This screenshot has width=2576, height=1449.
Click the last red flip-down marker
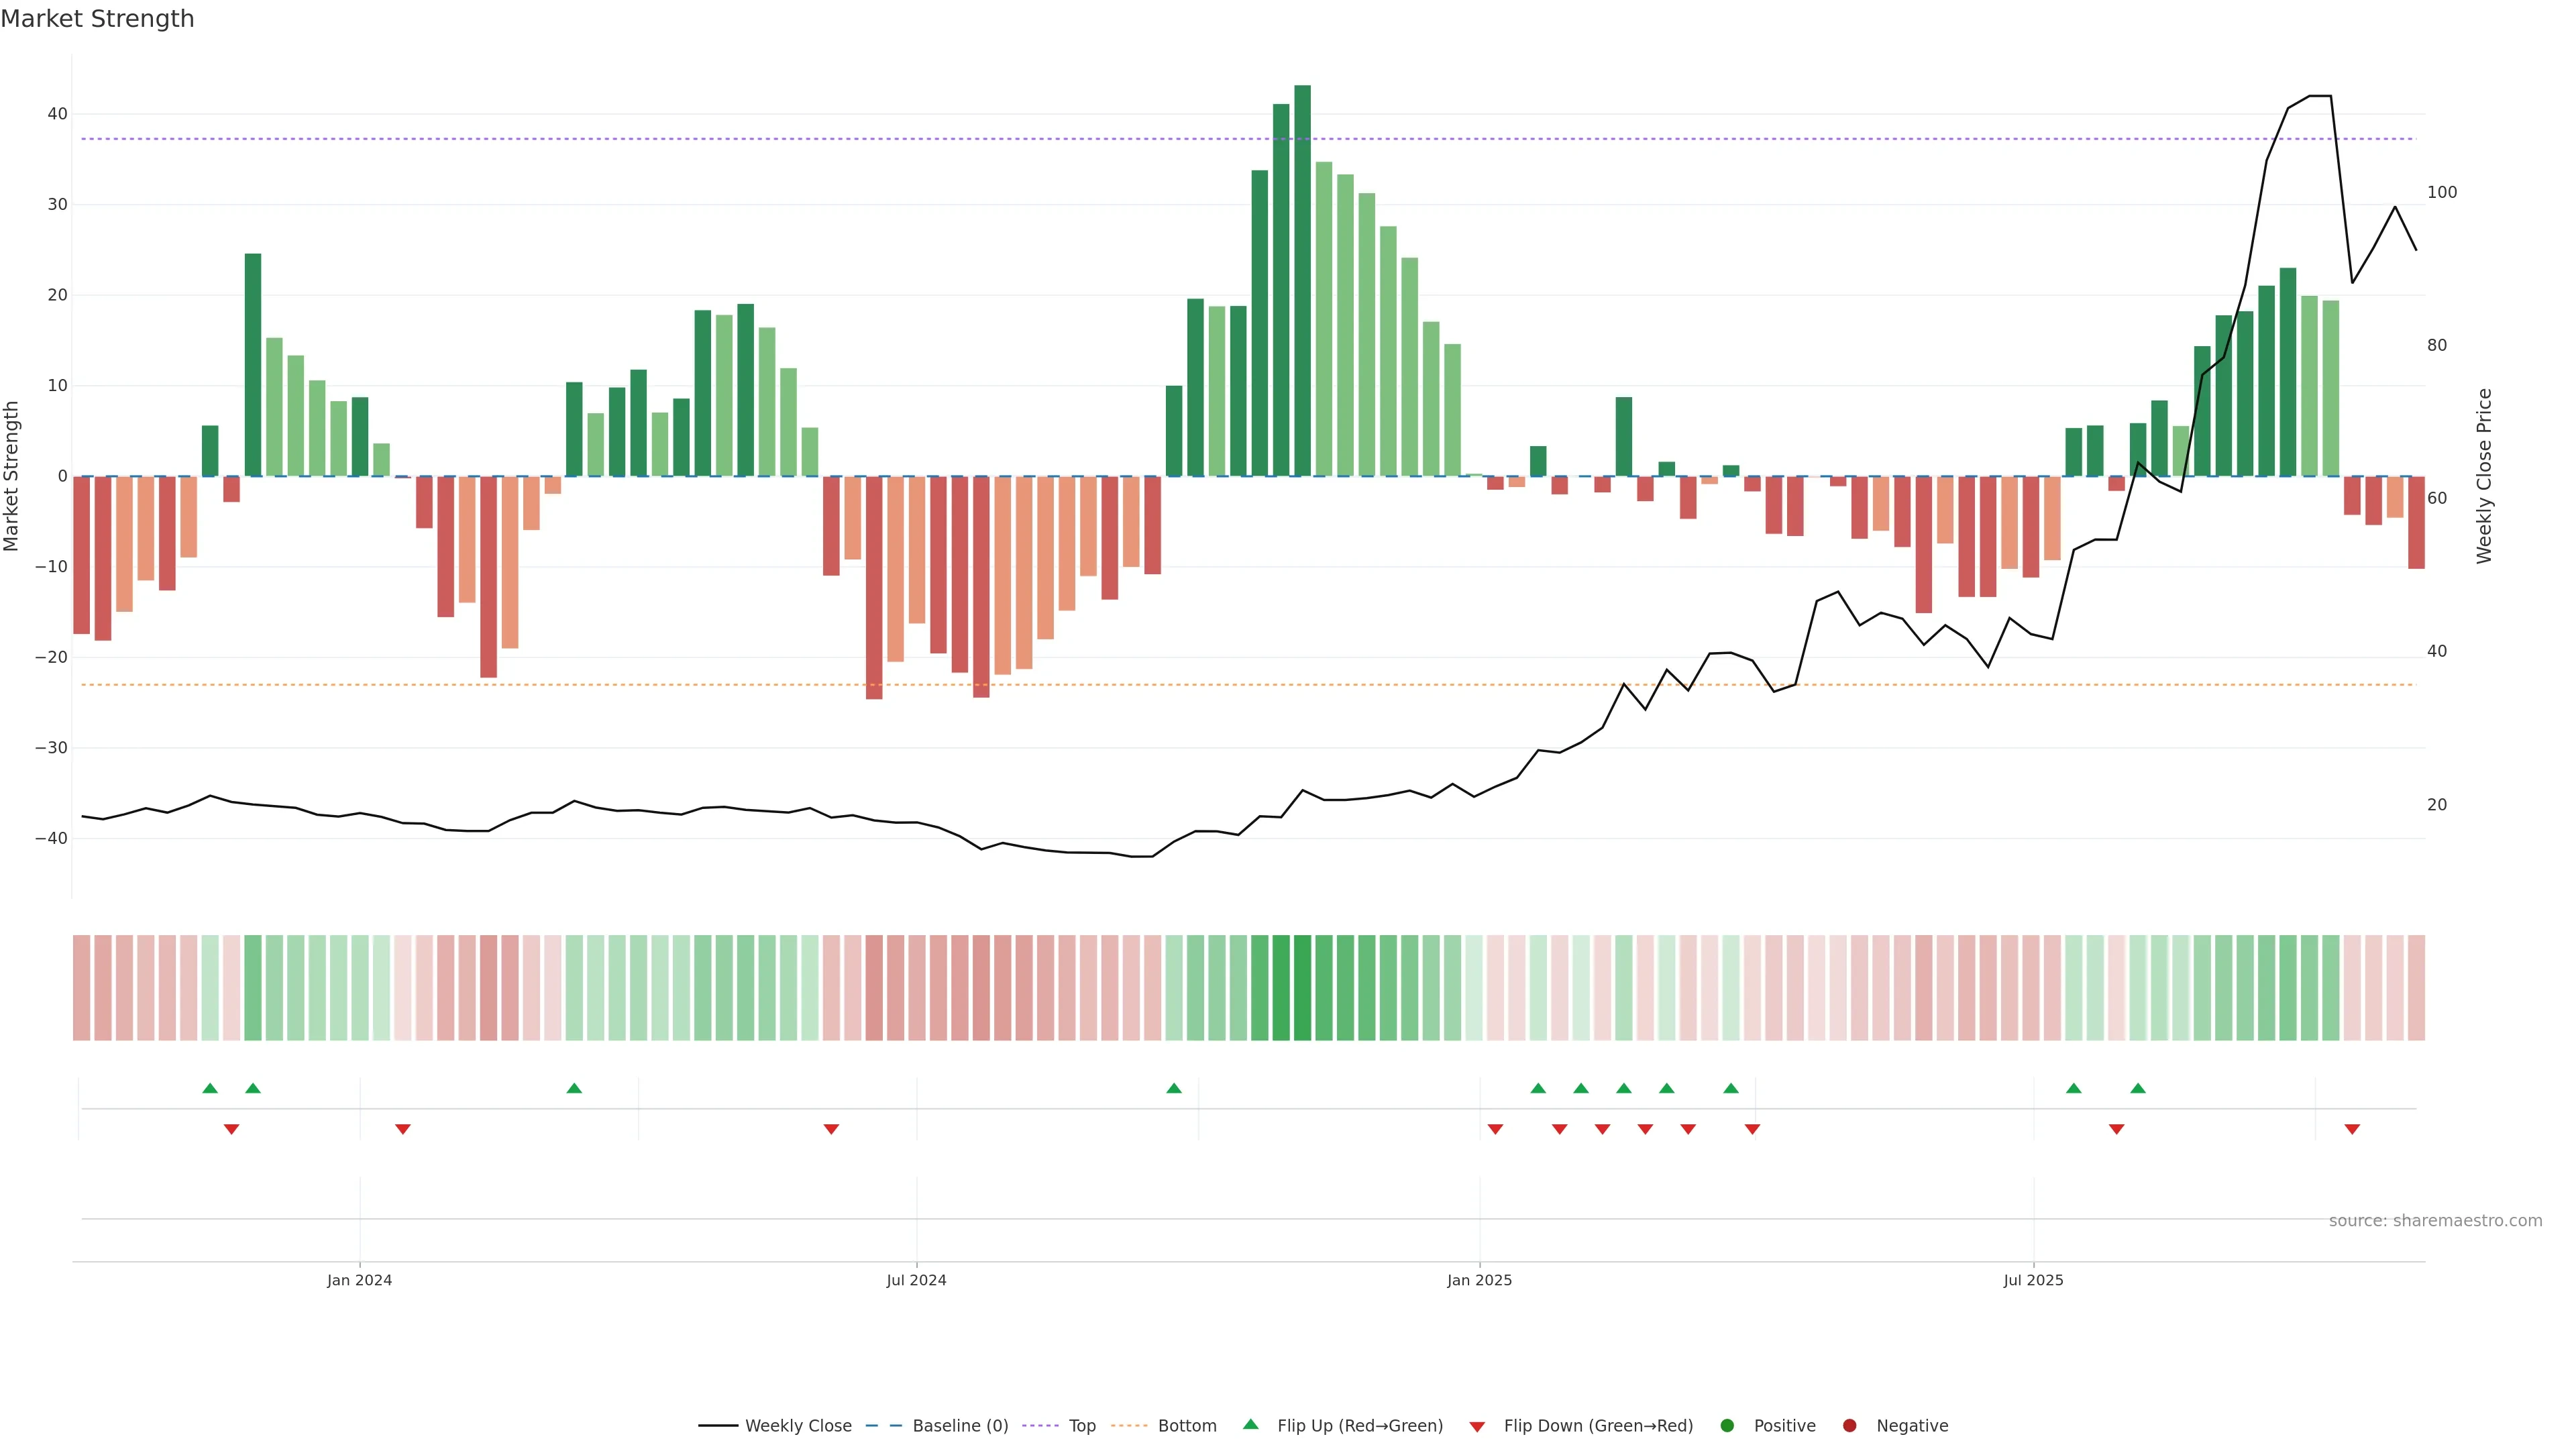2352,1129
